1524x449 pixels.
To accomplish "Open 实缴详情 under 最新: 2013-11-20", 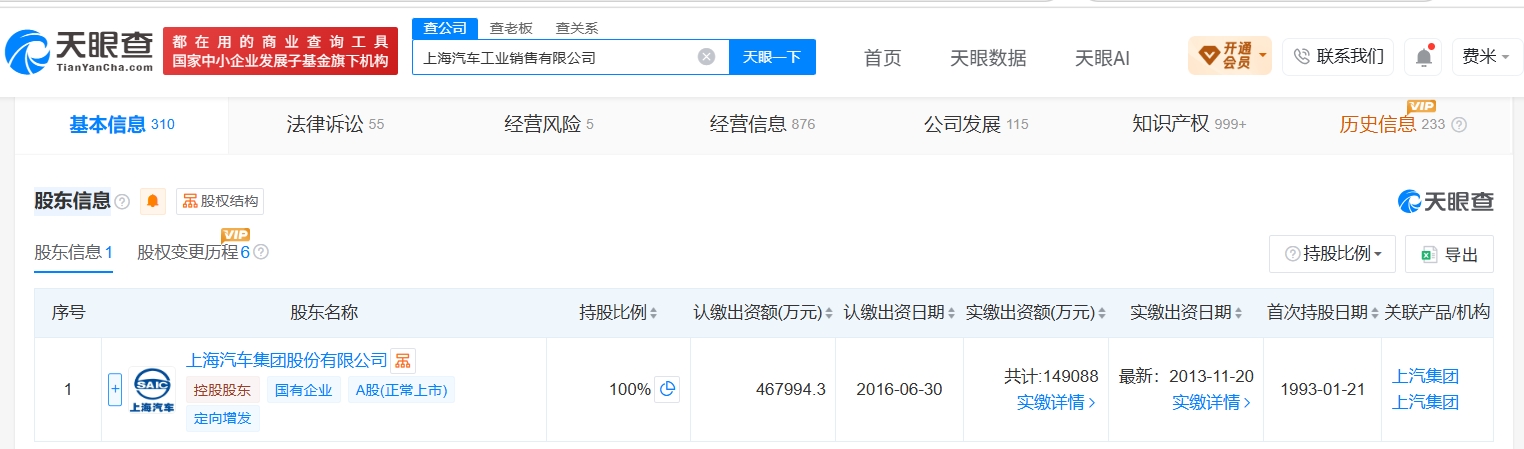I will tap(1211, 402).
